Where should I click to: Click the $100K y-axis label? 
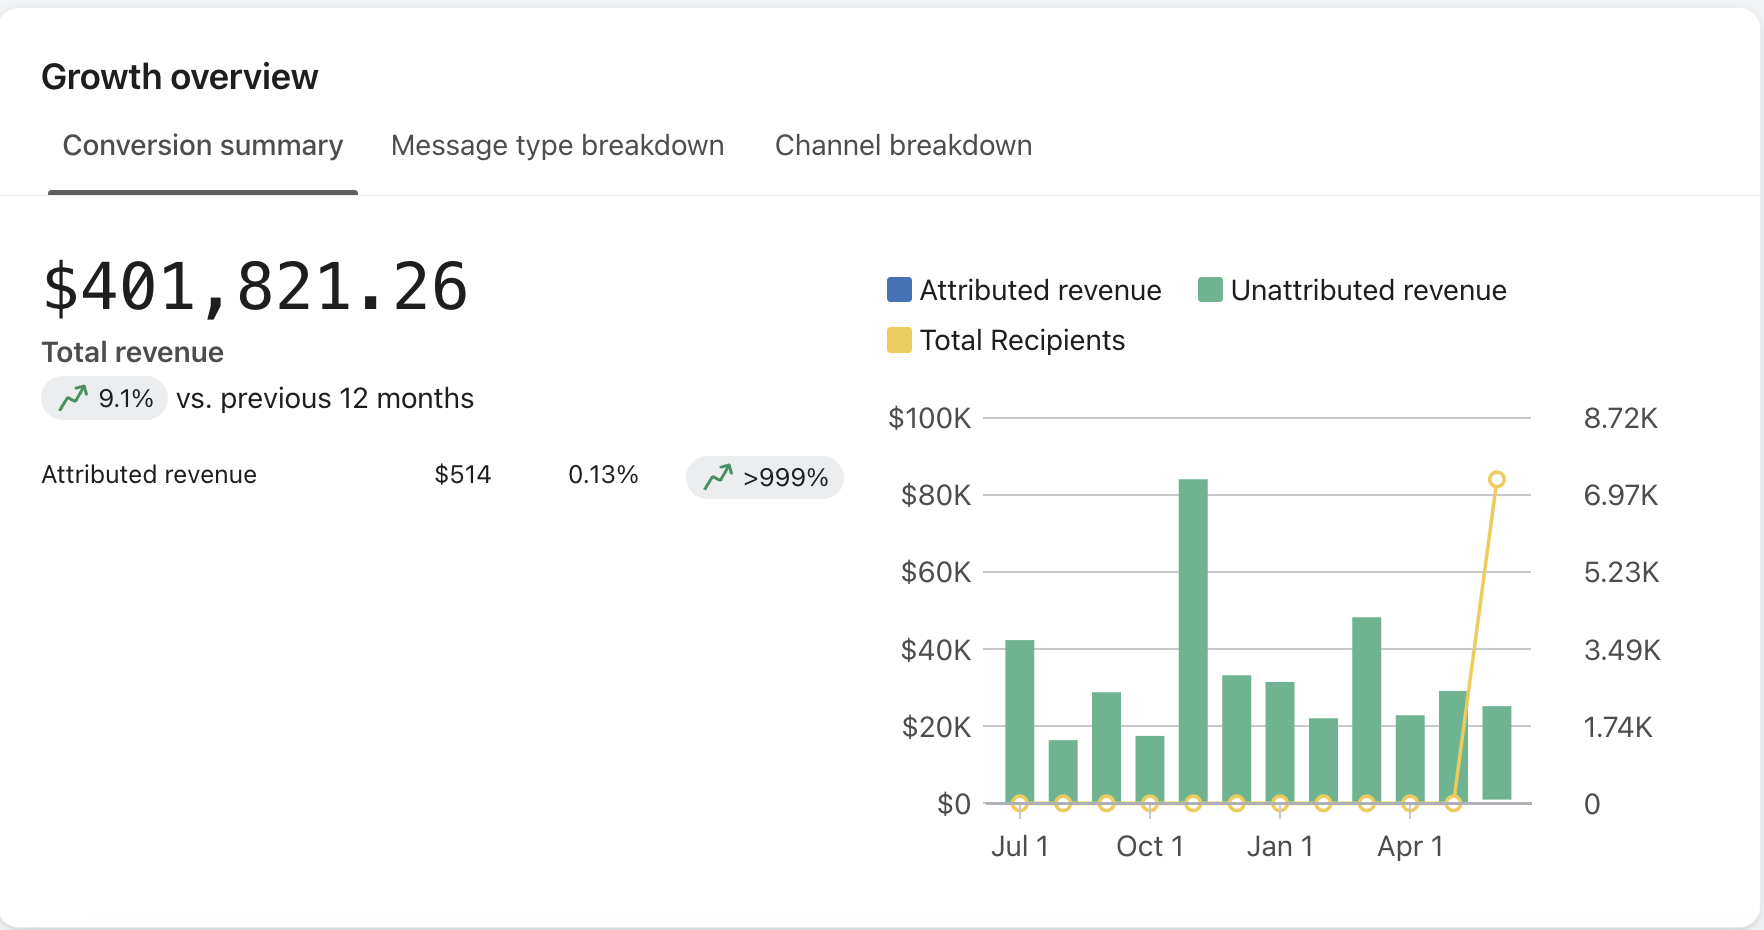930,418
